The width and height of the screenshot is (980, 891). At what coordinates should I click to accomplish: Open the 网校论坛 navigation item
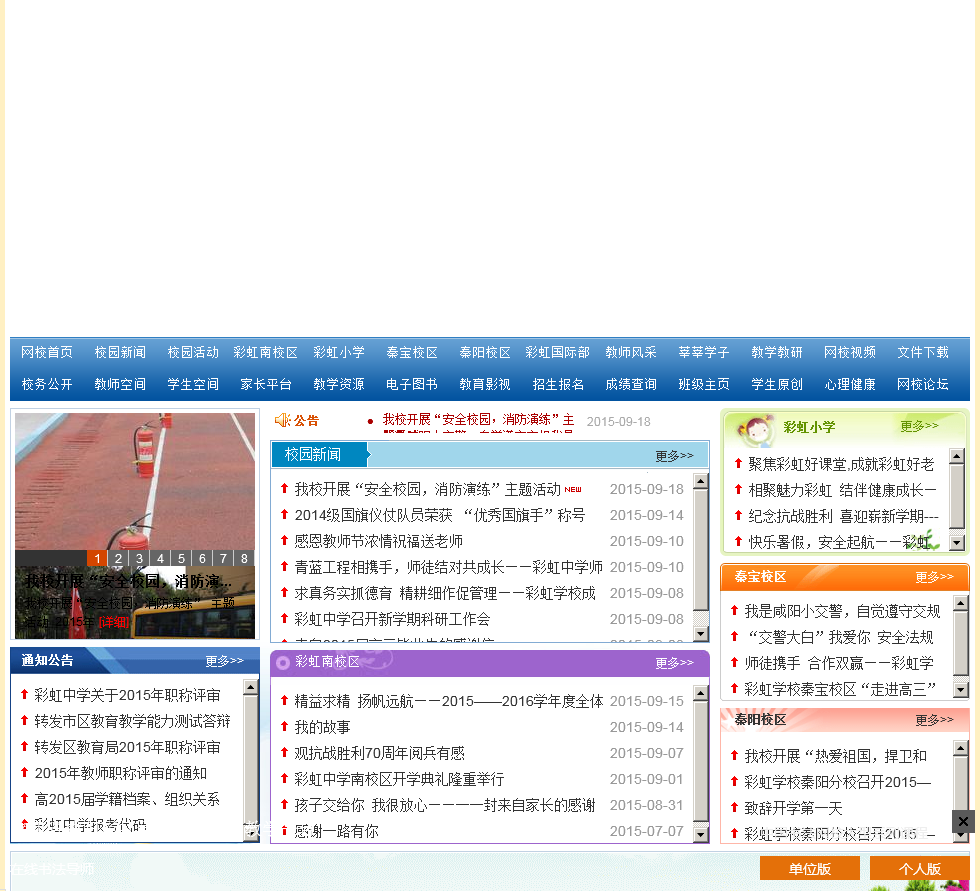click(922, 384)
